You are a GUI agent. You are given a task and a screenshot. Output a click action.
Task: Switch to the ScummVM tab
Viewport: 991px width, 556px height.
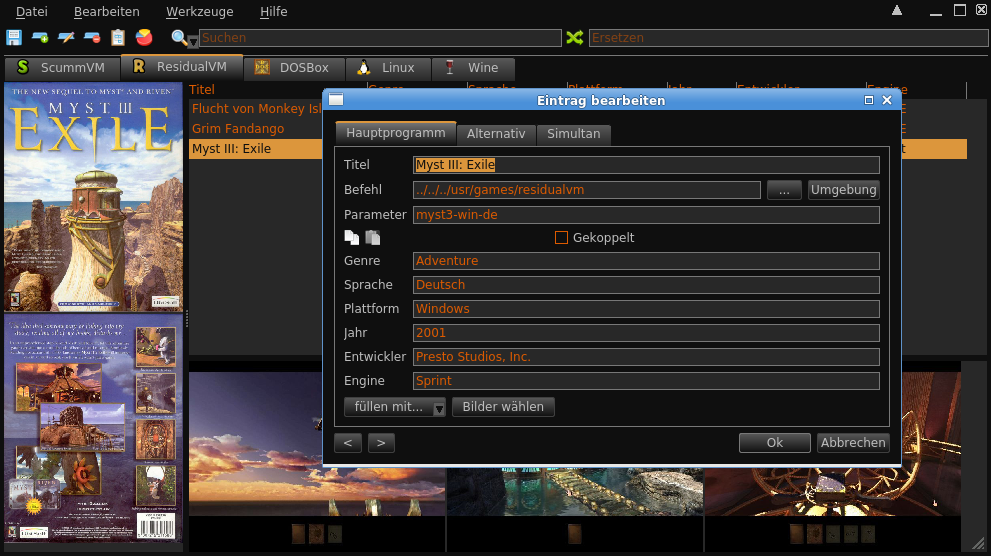point(61,68)
